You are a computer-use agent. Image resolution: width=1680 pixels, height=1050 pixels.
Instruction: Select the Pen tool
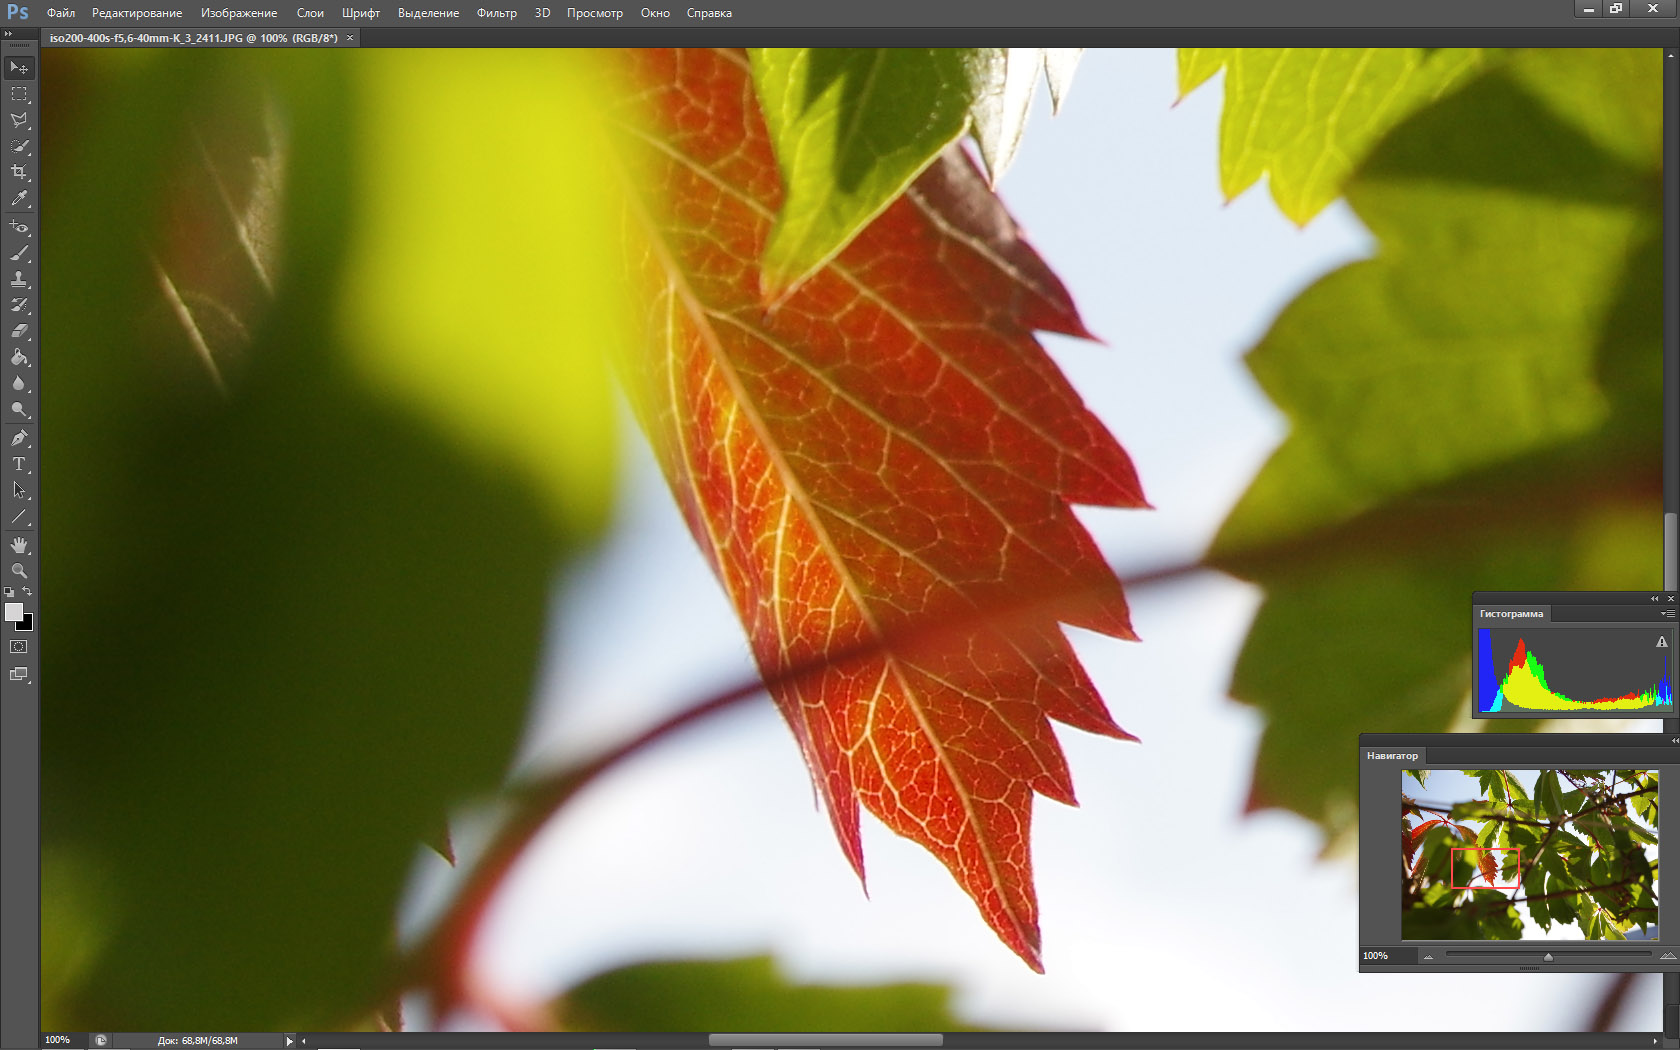pos(19,438)
